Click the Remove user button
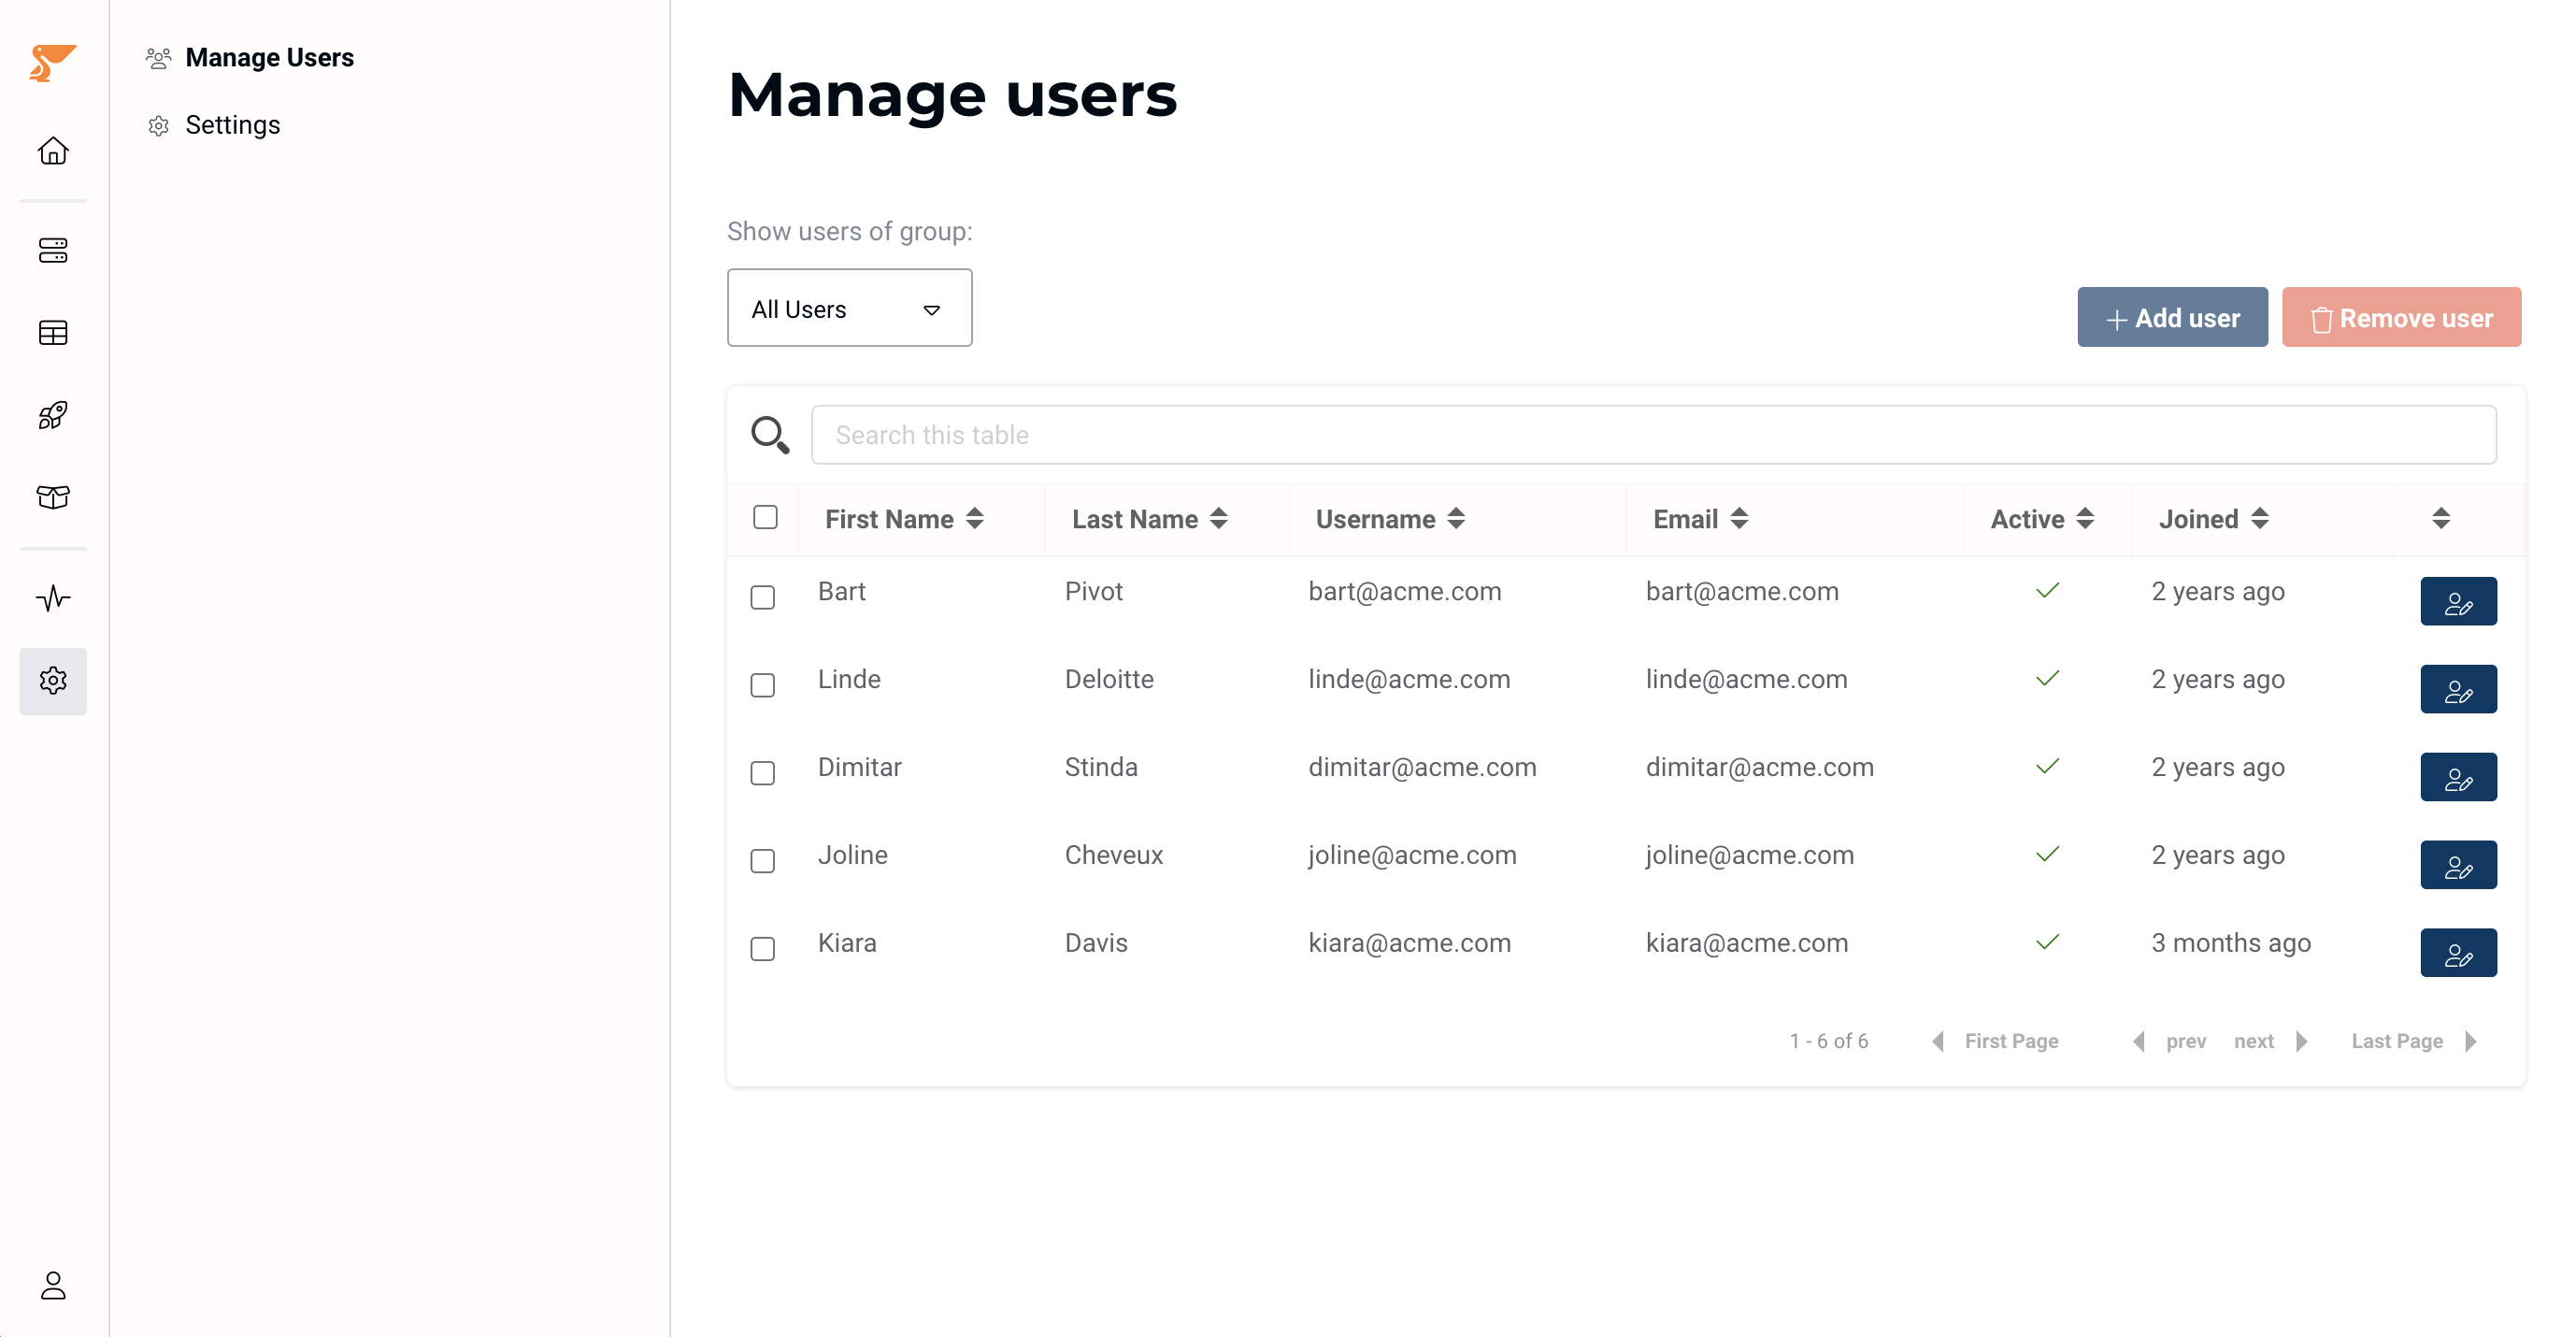 tap(2401, 317)
